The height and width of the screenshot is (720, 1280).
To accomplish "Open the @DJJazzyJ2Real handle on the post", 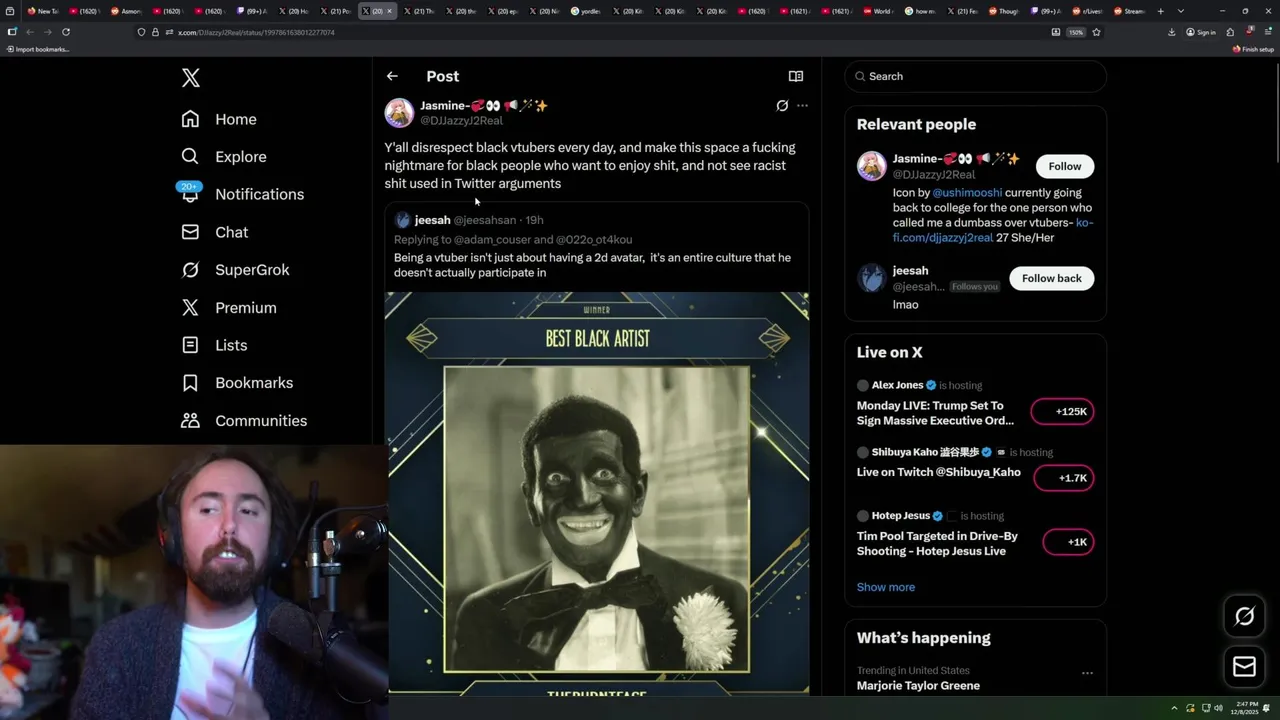I will [461, 121].
